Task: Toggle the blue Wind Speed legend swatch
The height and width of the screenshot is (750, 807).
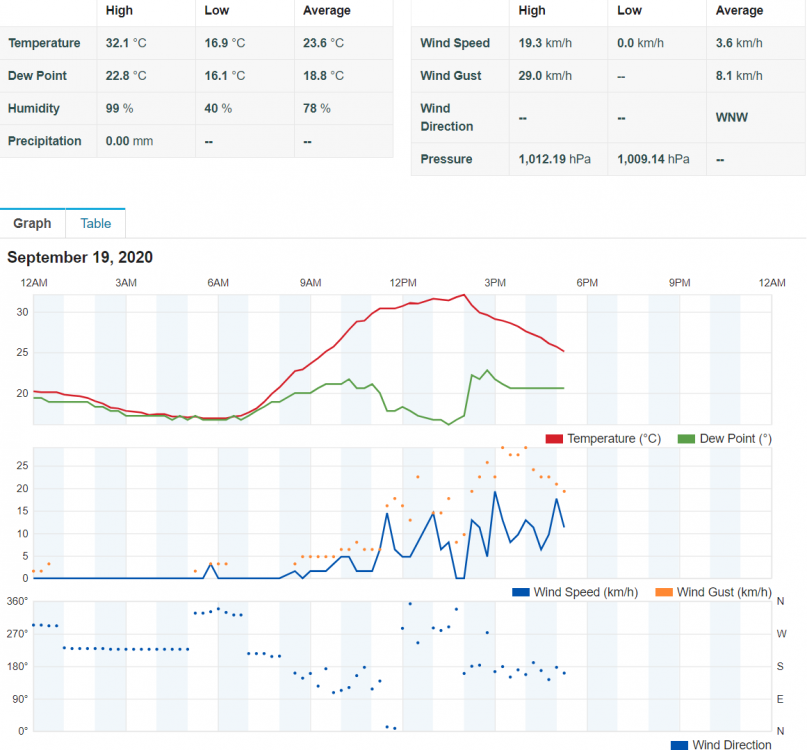Action: 520,593
